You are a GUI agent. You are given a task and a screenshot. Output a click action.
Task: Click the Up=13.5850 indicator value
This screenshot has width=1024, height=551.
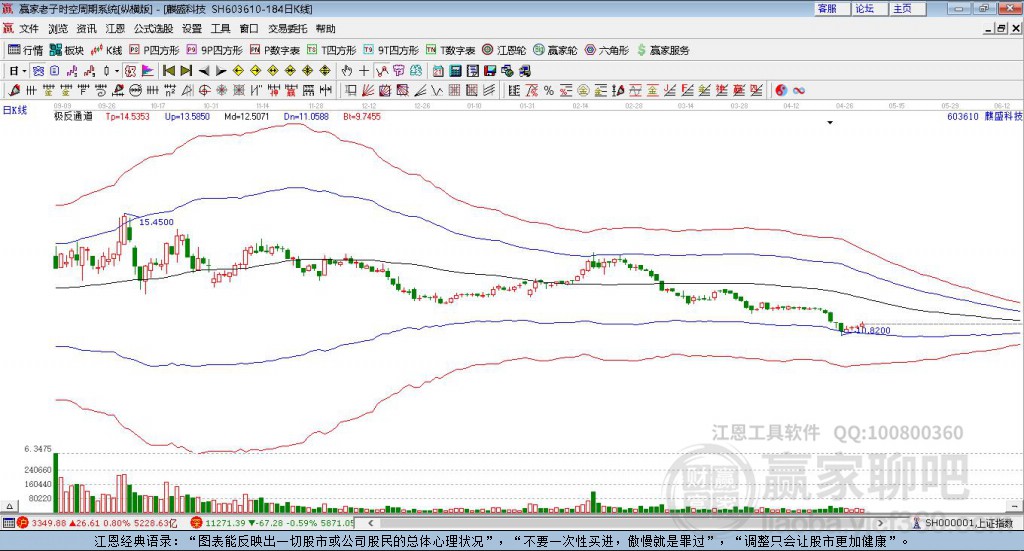(x=187, y=116)
